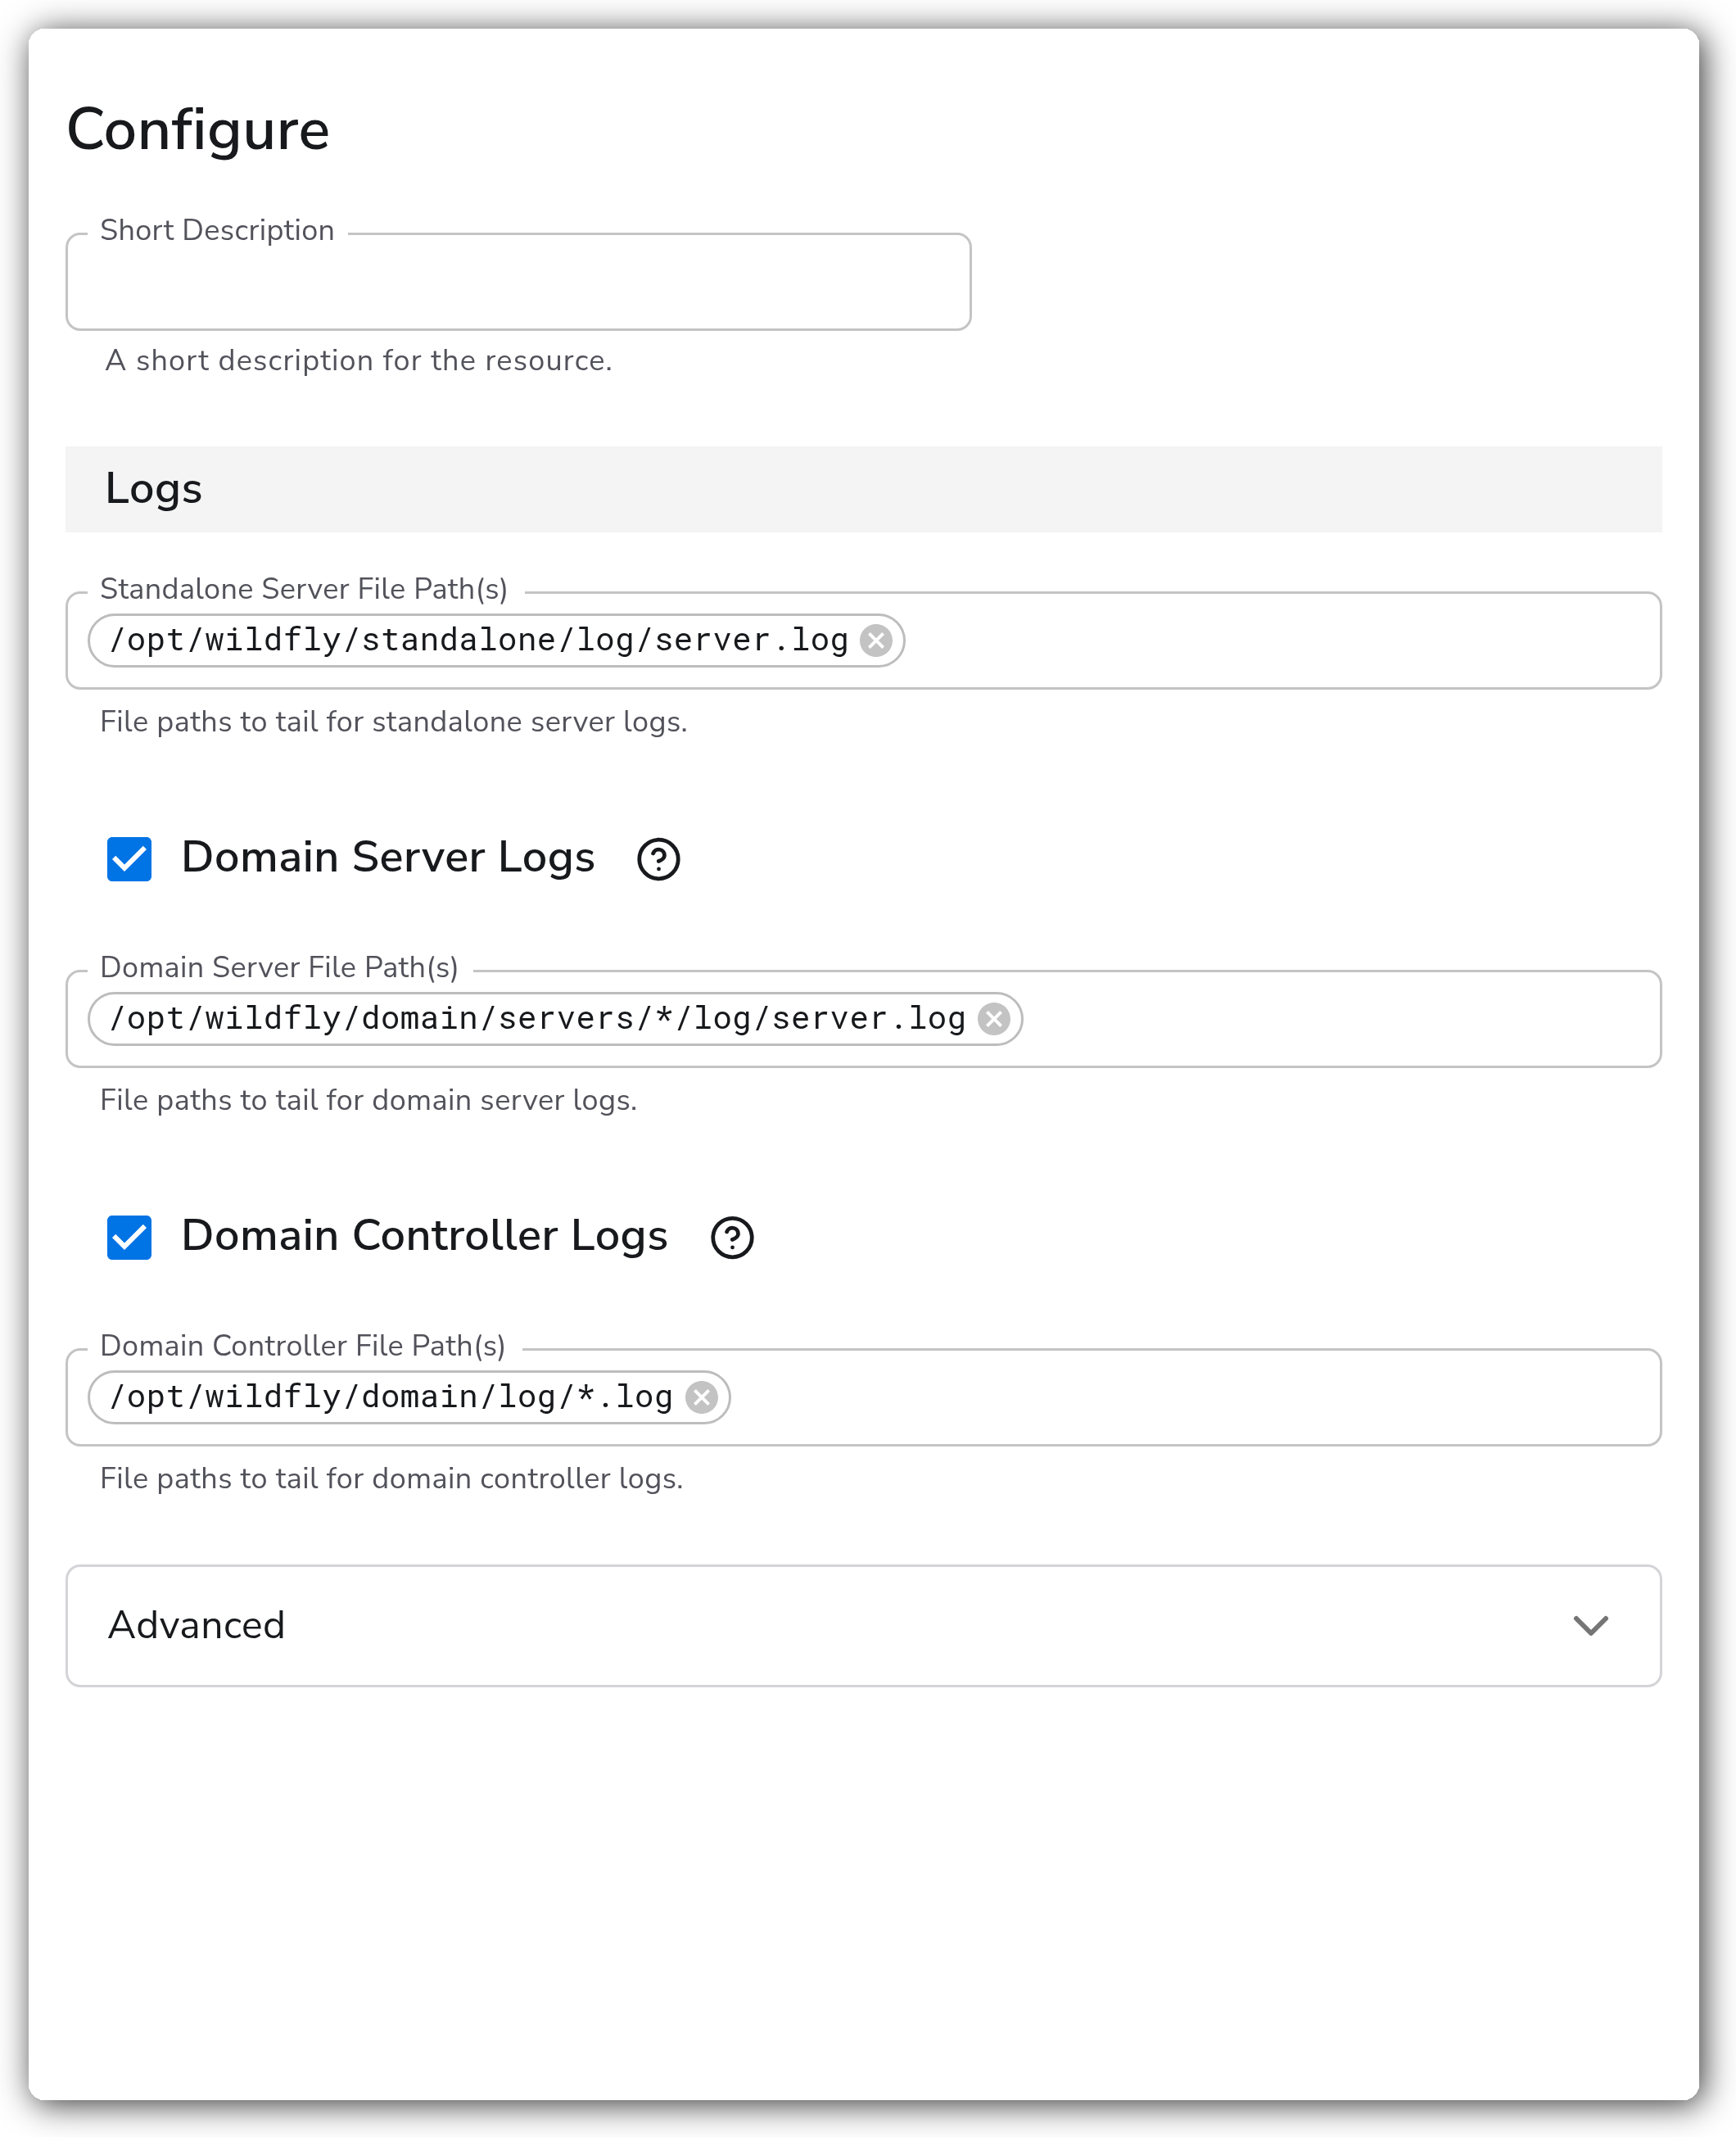Click 'File paths to tail for standalone server logs.'
Screen dimensions: 1736x2137
[393, 721]
